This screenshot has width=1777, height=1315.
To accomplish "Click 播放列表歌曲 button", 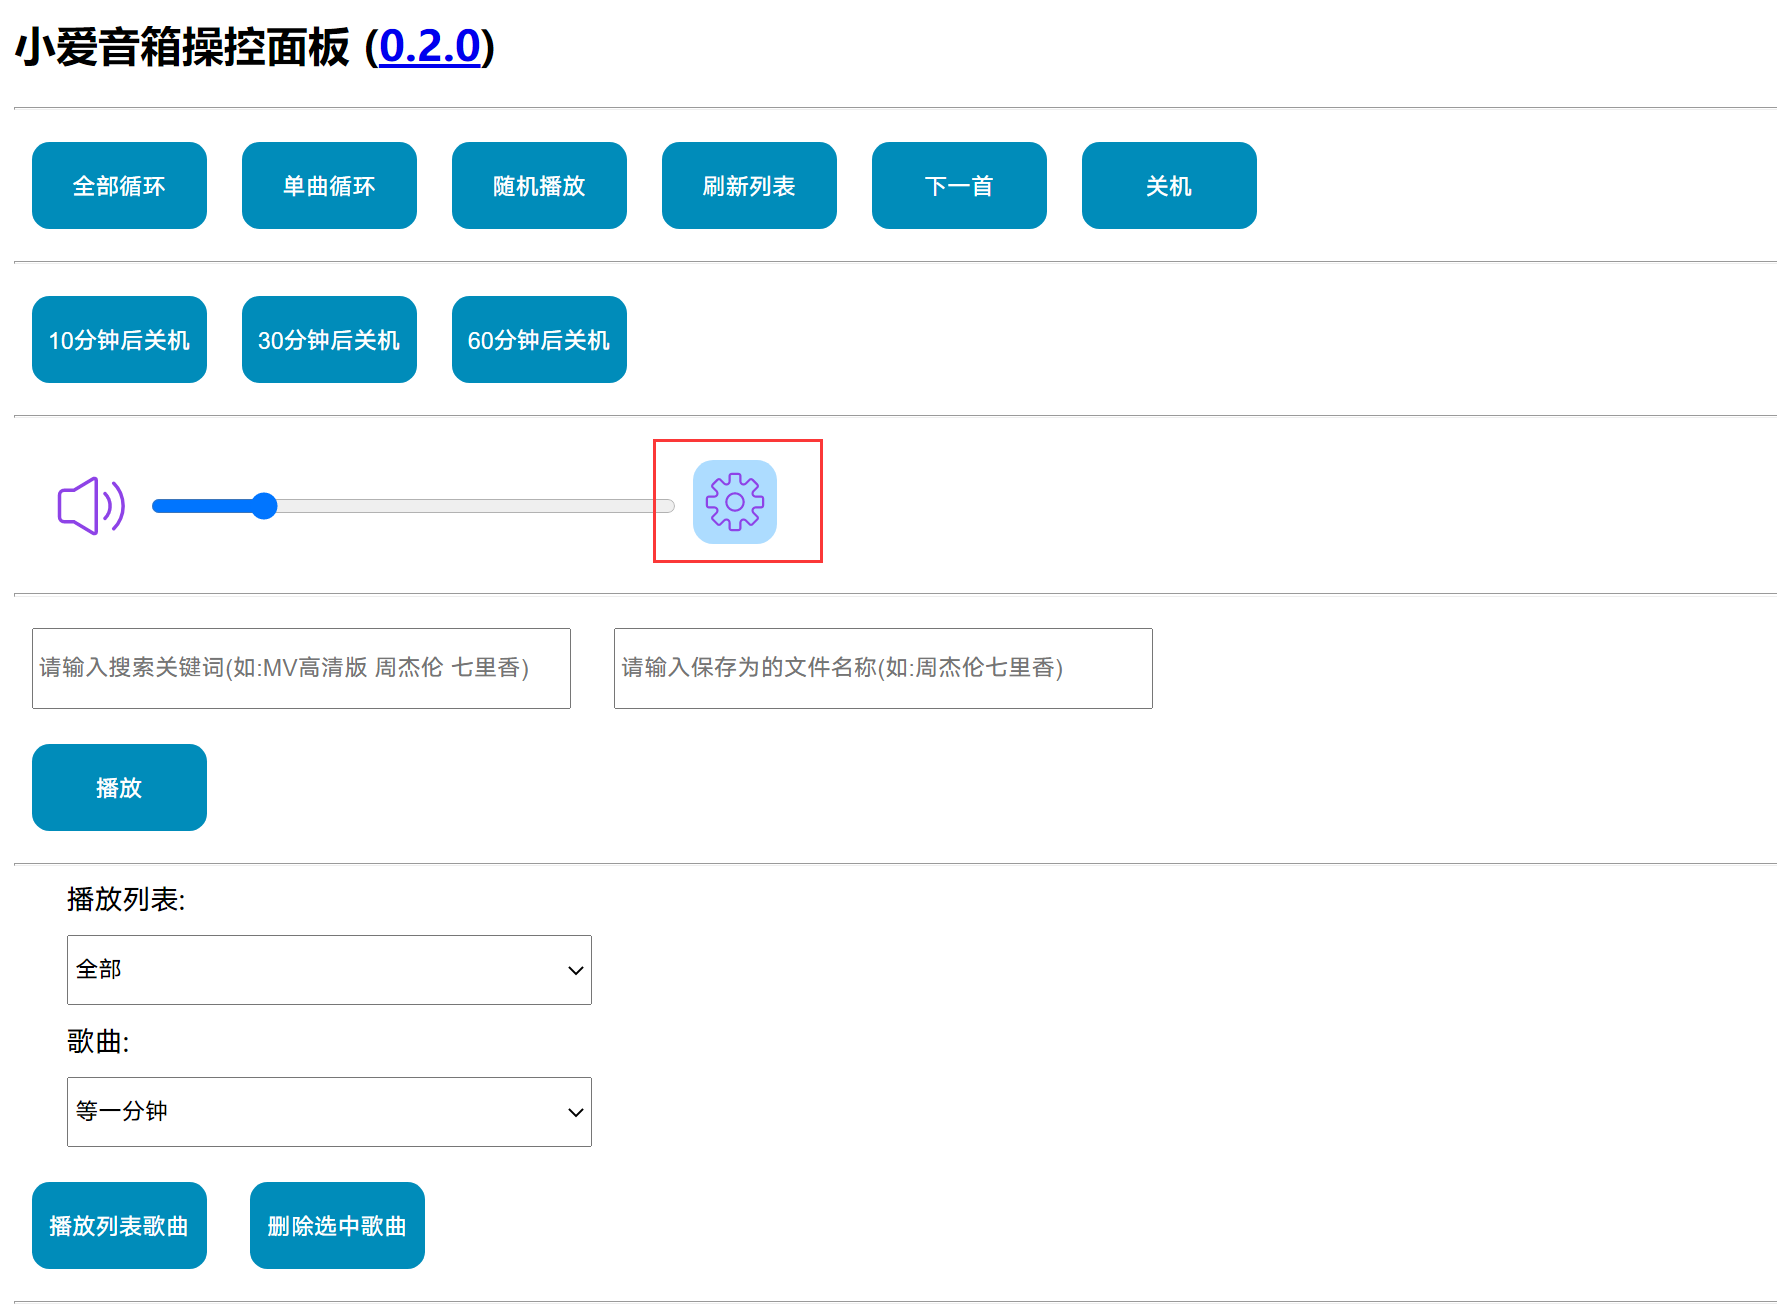I will 119,1226.
